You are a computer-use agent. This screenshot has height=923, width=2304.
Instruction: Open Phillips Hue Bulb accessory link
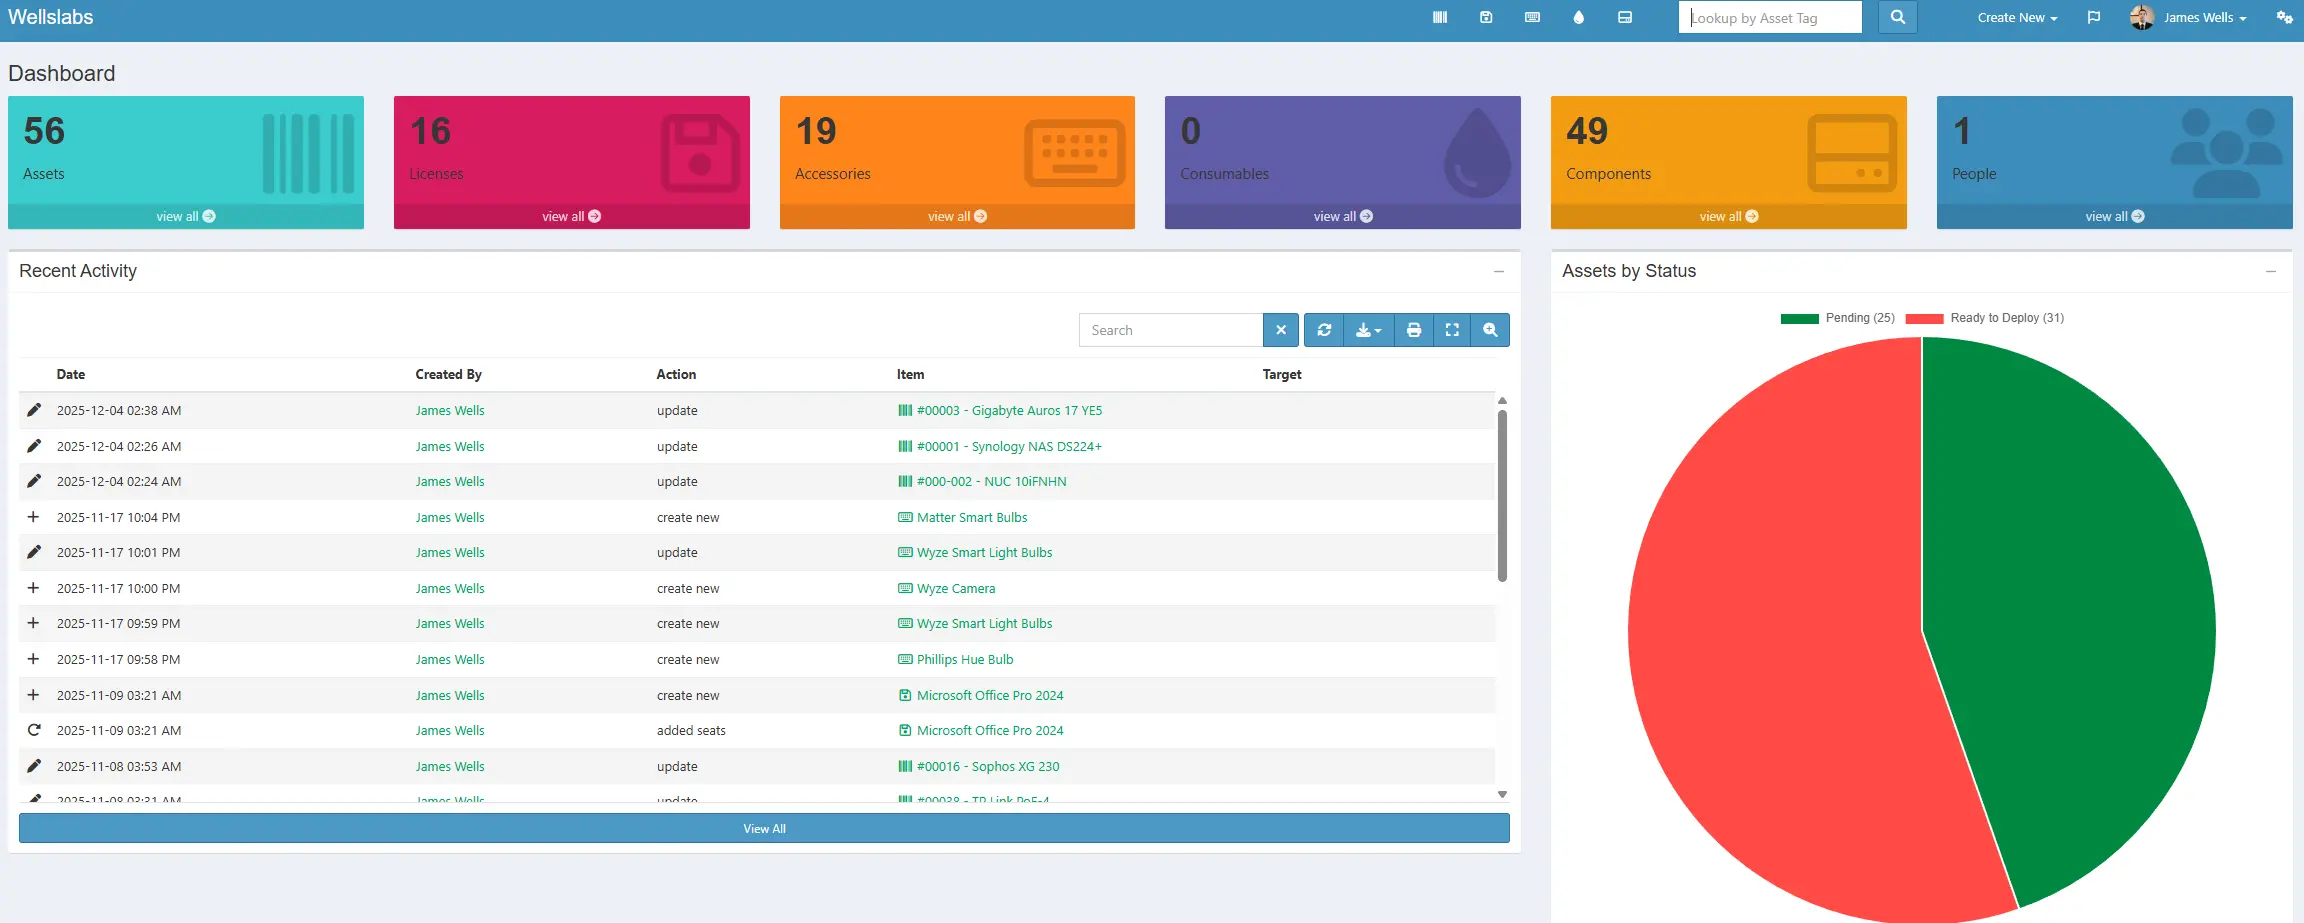pos(965,659)
